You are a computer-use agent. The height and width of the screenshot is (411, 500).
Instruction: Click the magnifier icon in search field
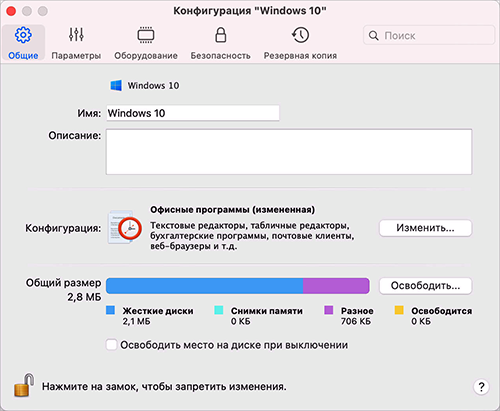[373, 35]
